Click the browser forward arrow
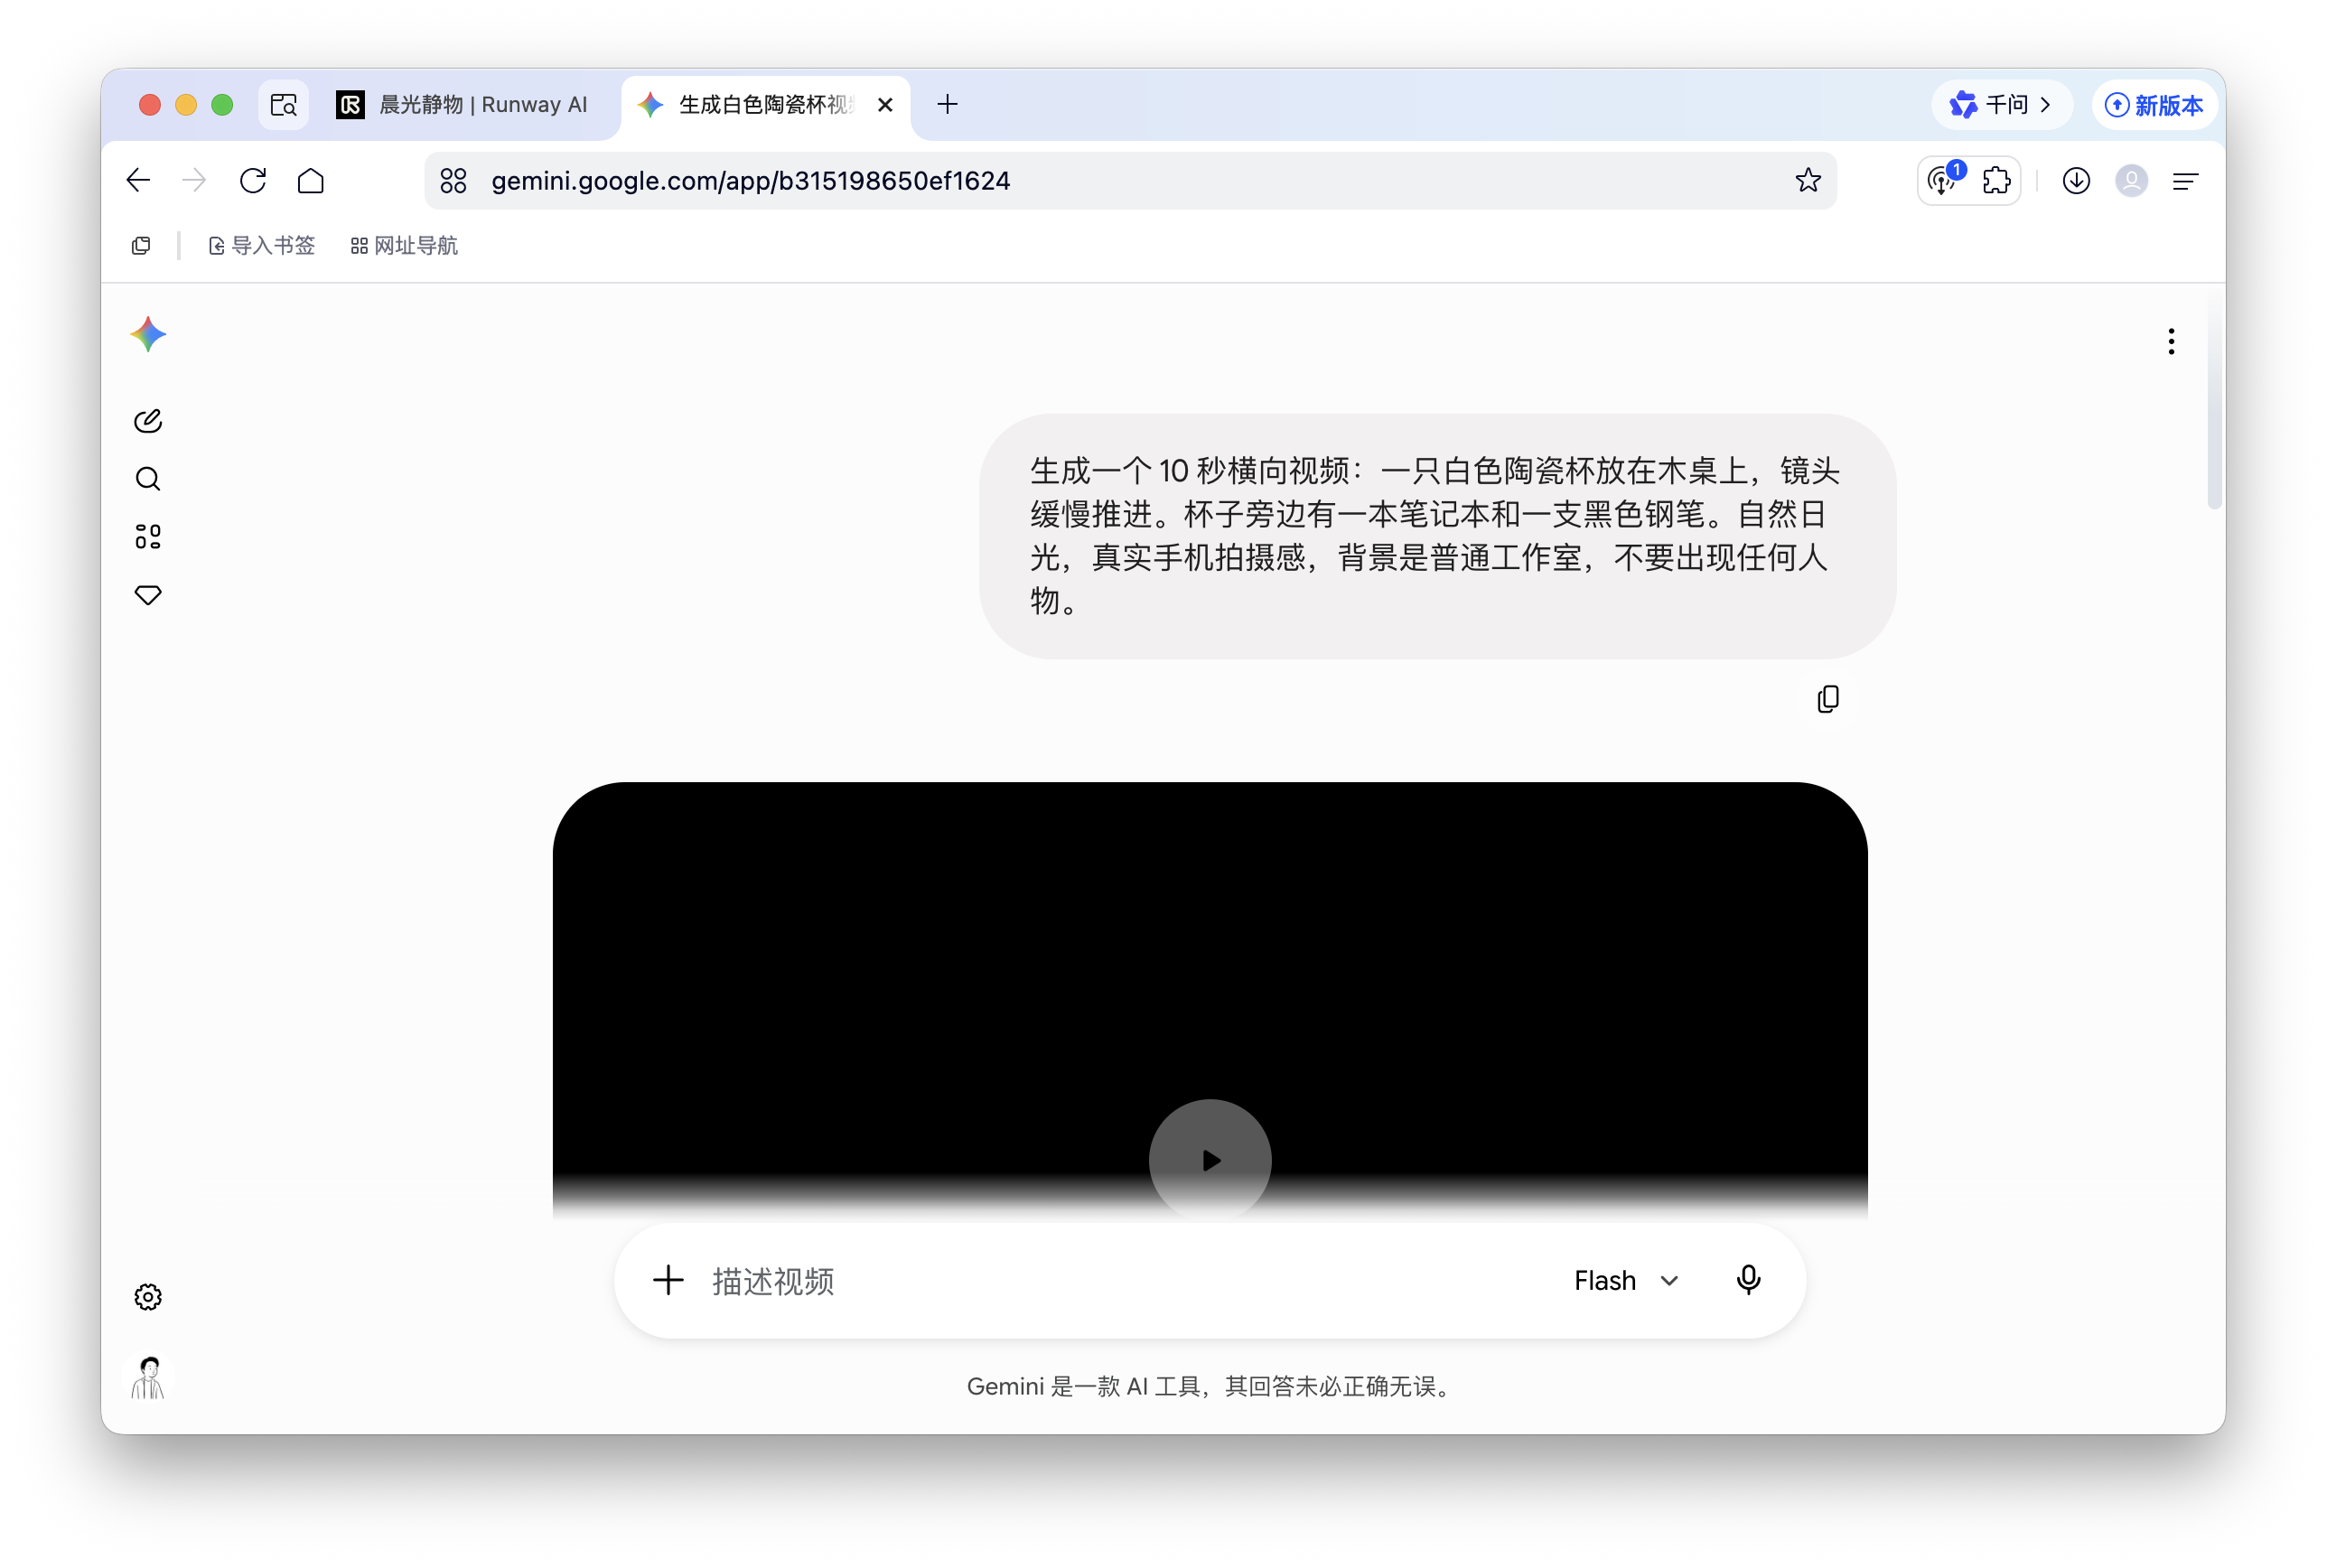 [195, 181]
